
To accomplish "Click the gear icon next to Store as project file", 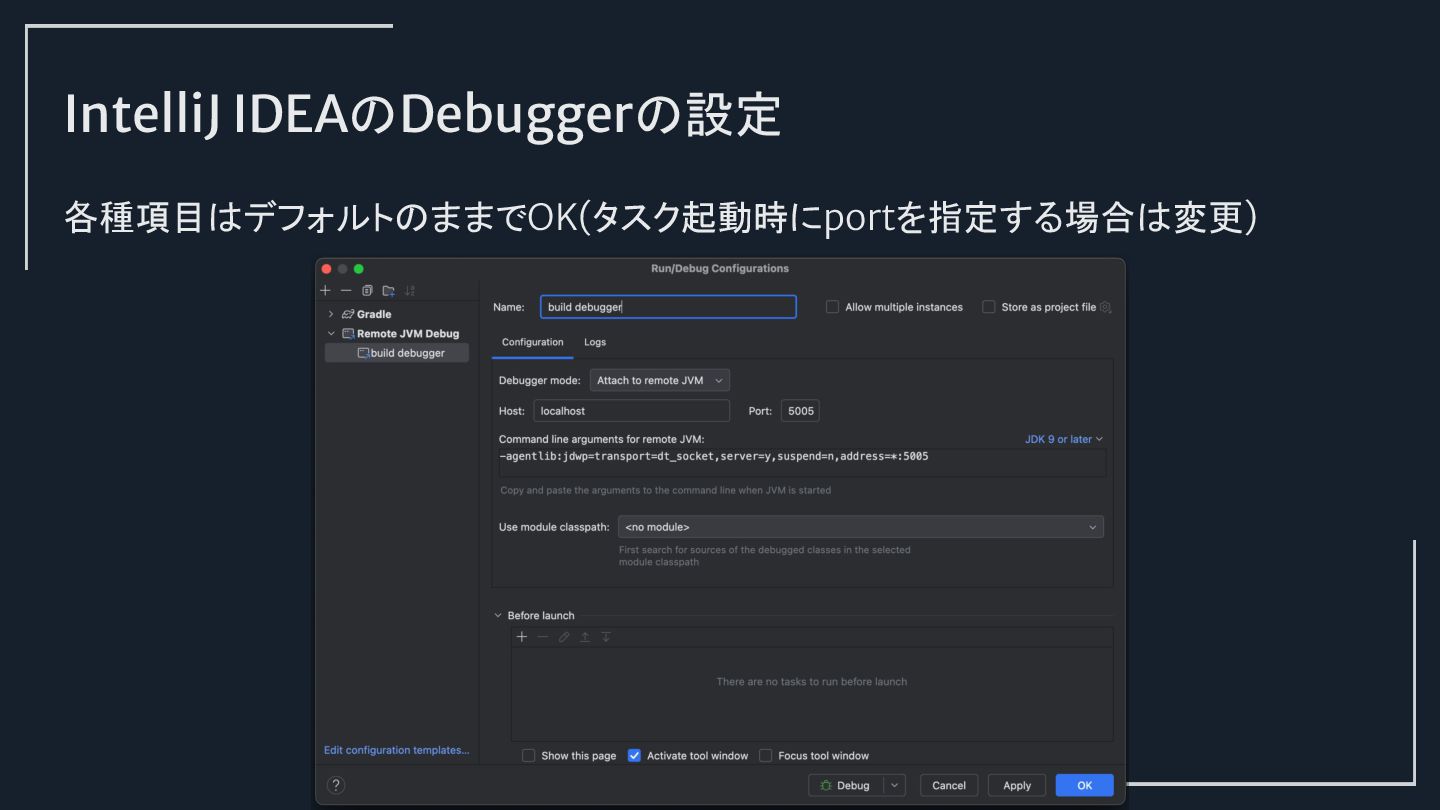I will pos(1106,307).
